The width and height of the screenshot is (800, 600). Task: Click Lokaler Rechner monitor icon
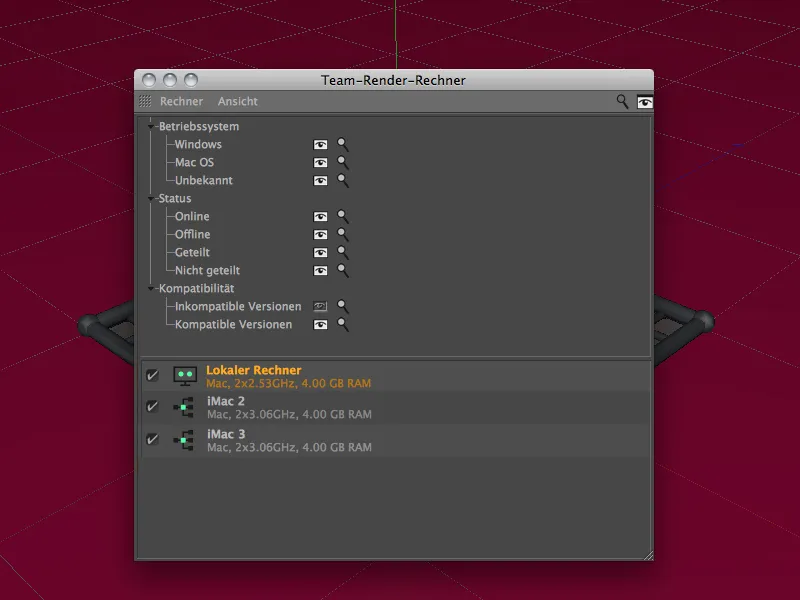click(x=185, y=376)
